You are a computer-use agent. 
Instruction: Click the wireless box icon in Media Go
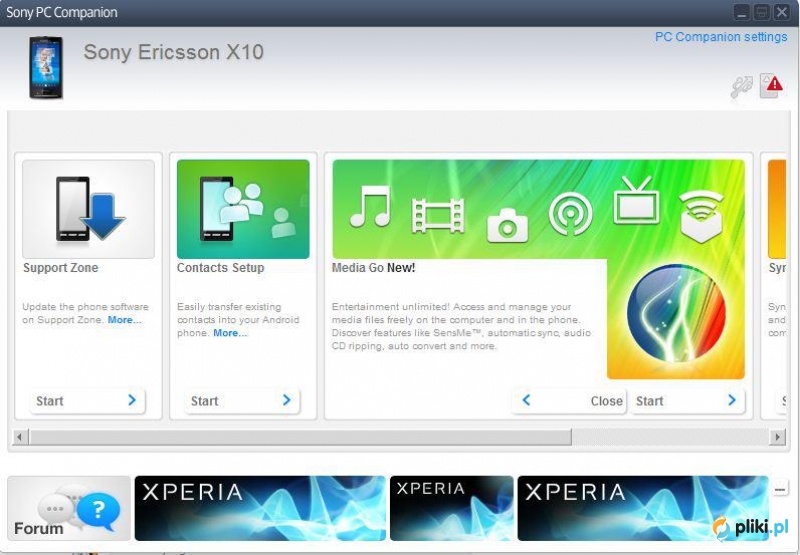(x=702, y=216)
